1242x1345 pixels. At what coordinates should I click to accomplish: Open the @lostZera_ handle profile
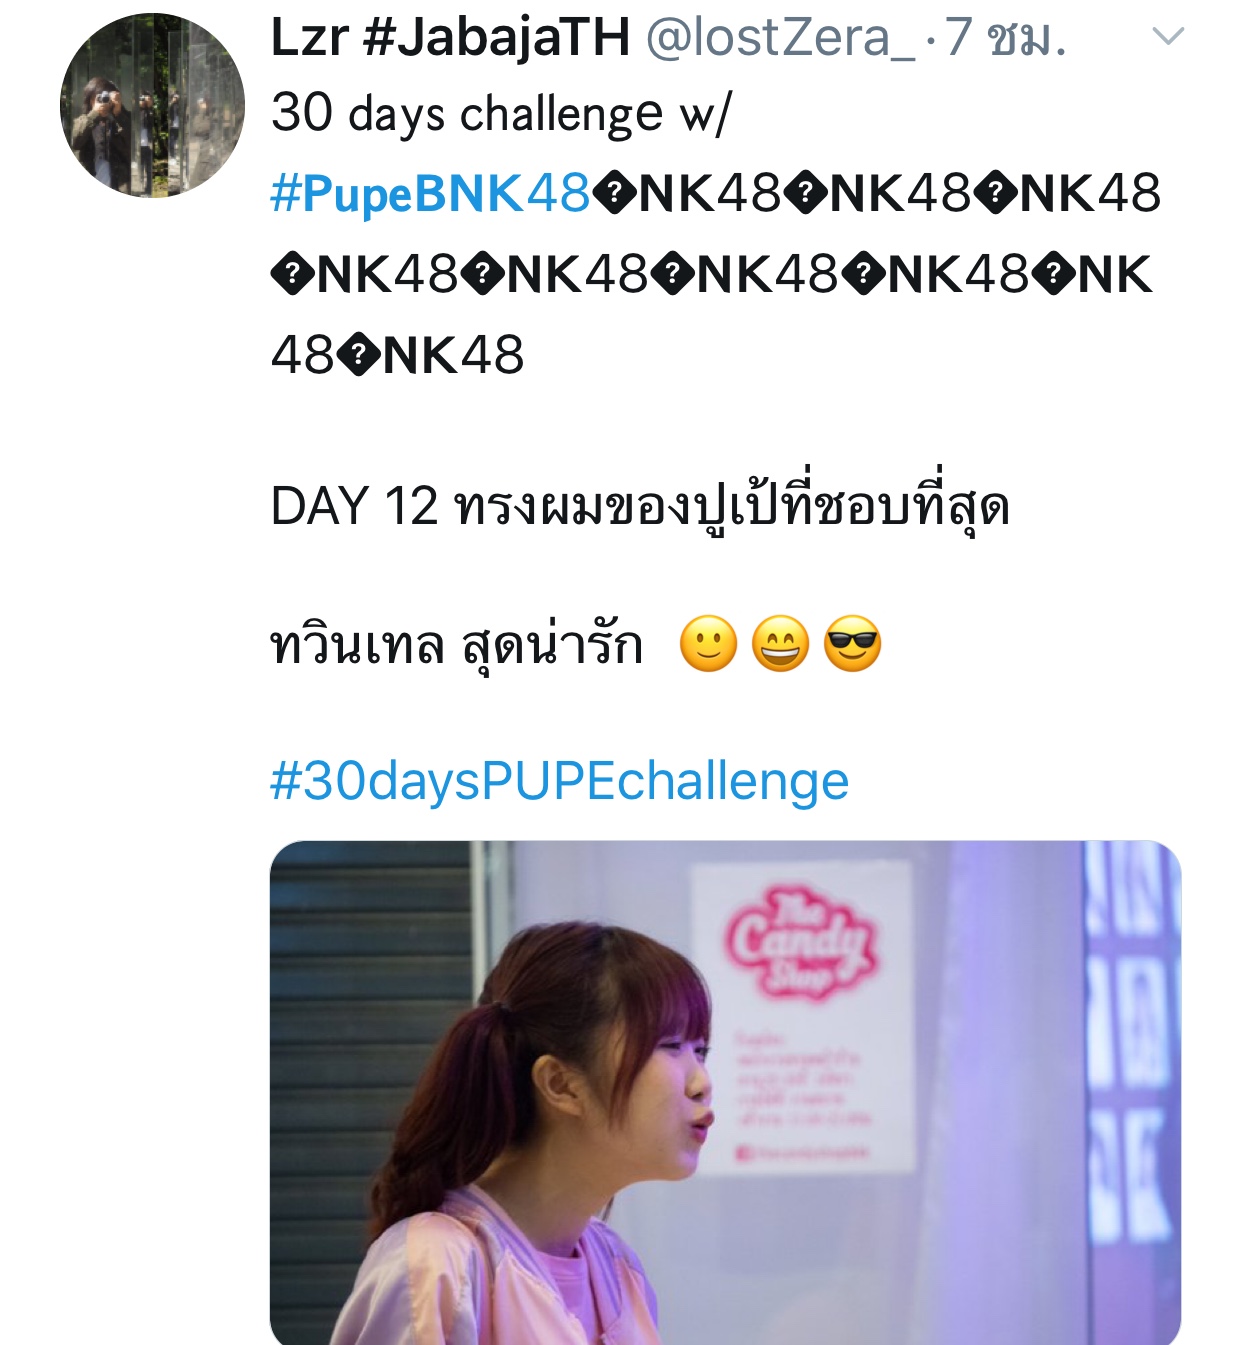pyautogui.click(x=780, y=37)
